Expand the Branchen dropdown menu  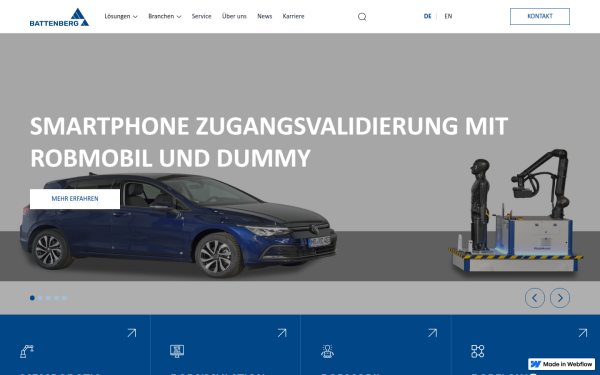[165, 16]
